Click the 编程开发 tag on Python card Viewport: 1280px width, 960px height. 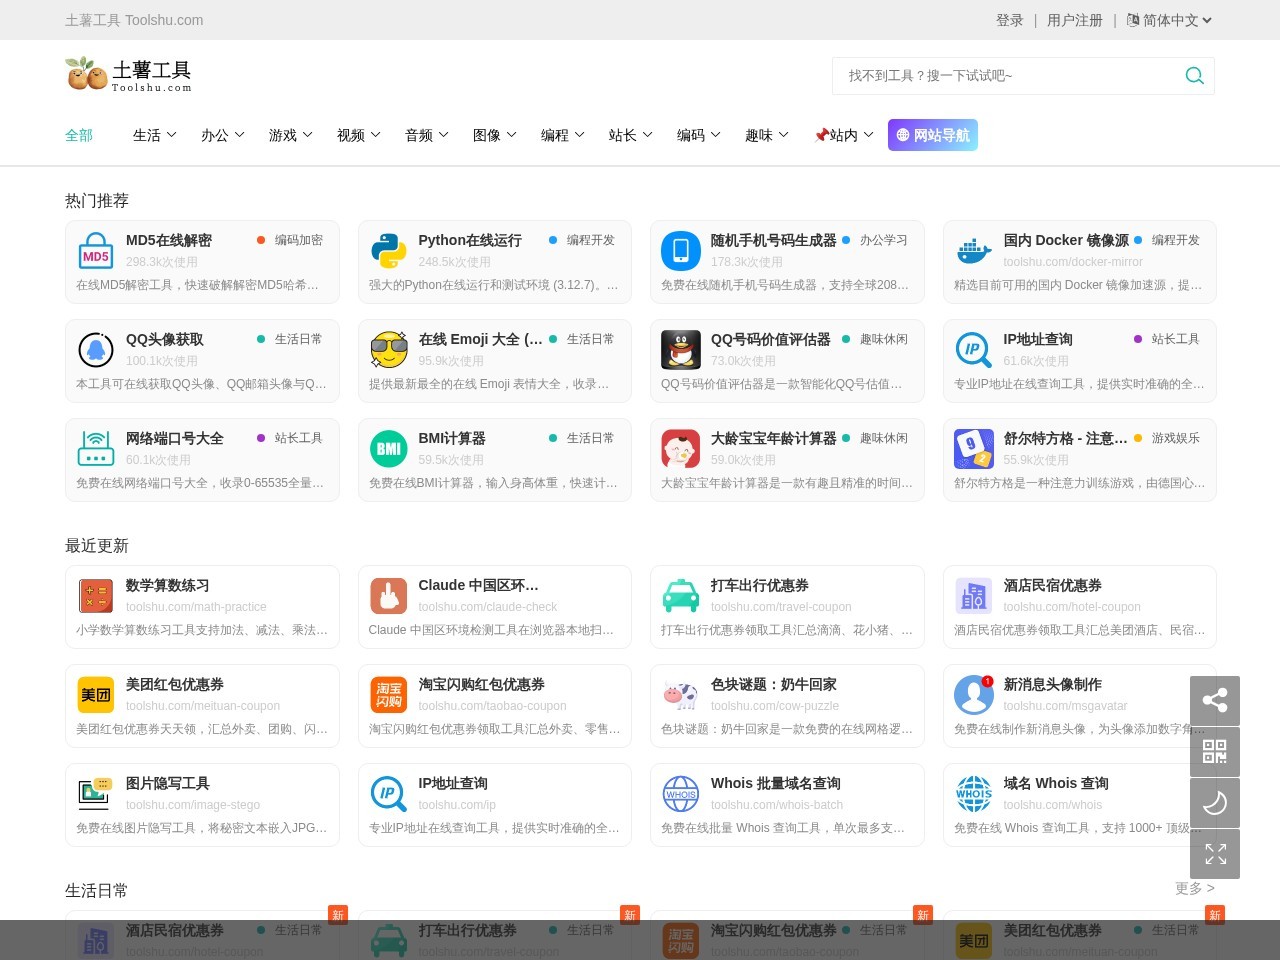(591, 240)
